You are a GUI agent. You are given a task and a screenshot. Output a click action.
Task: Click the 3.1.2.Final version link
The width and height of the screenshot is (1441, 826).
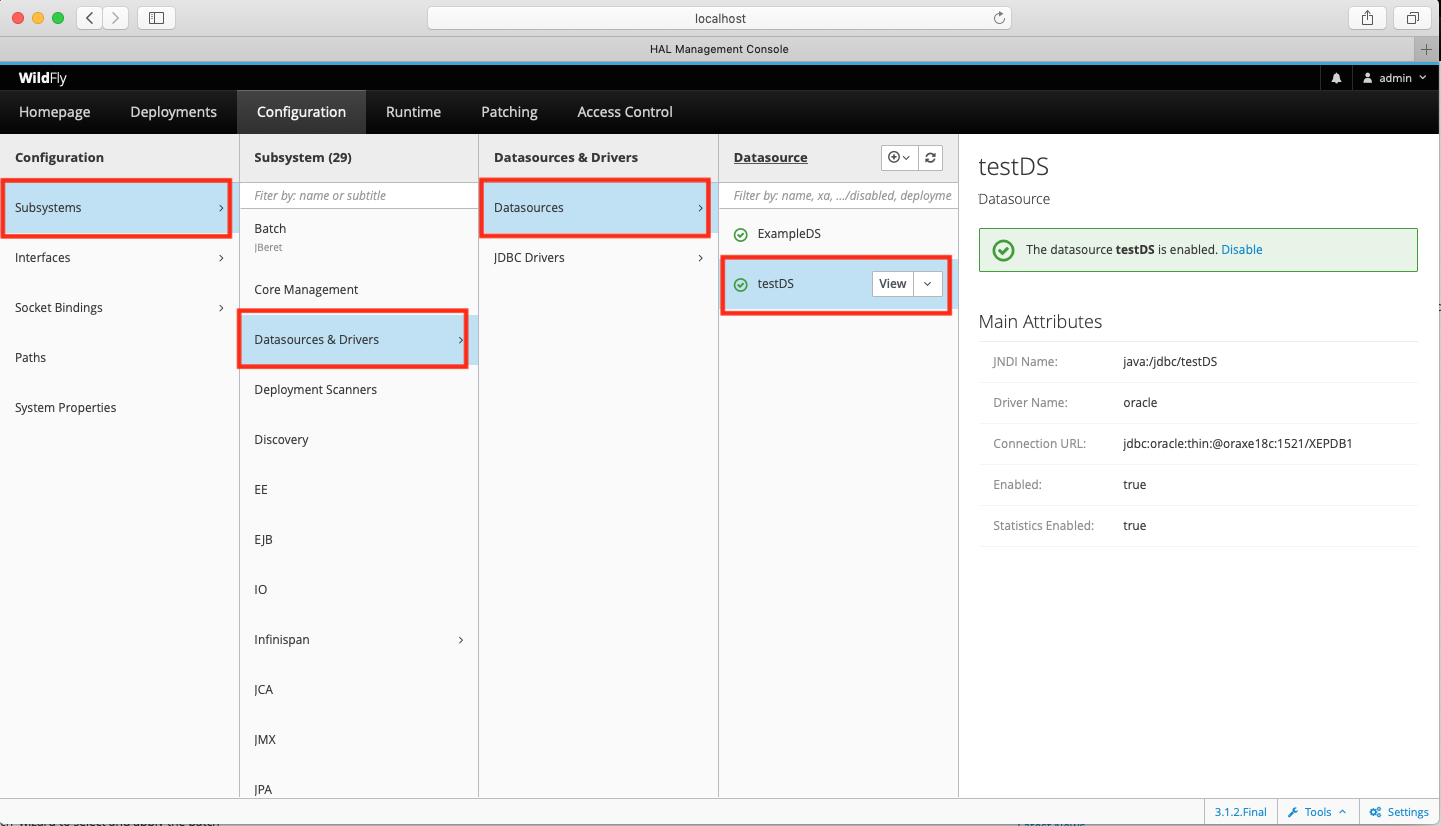(1240, 811)
